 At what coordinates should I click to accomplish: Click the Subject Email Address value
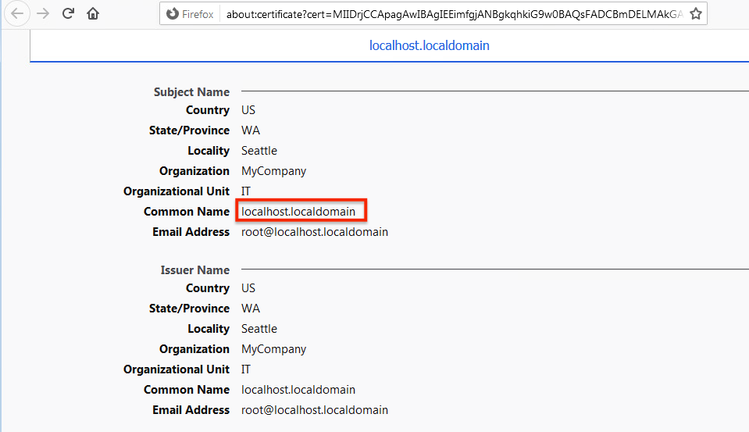tap(314, 232)
